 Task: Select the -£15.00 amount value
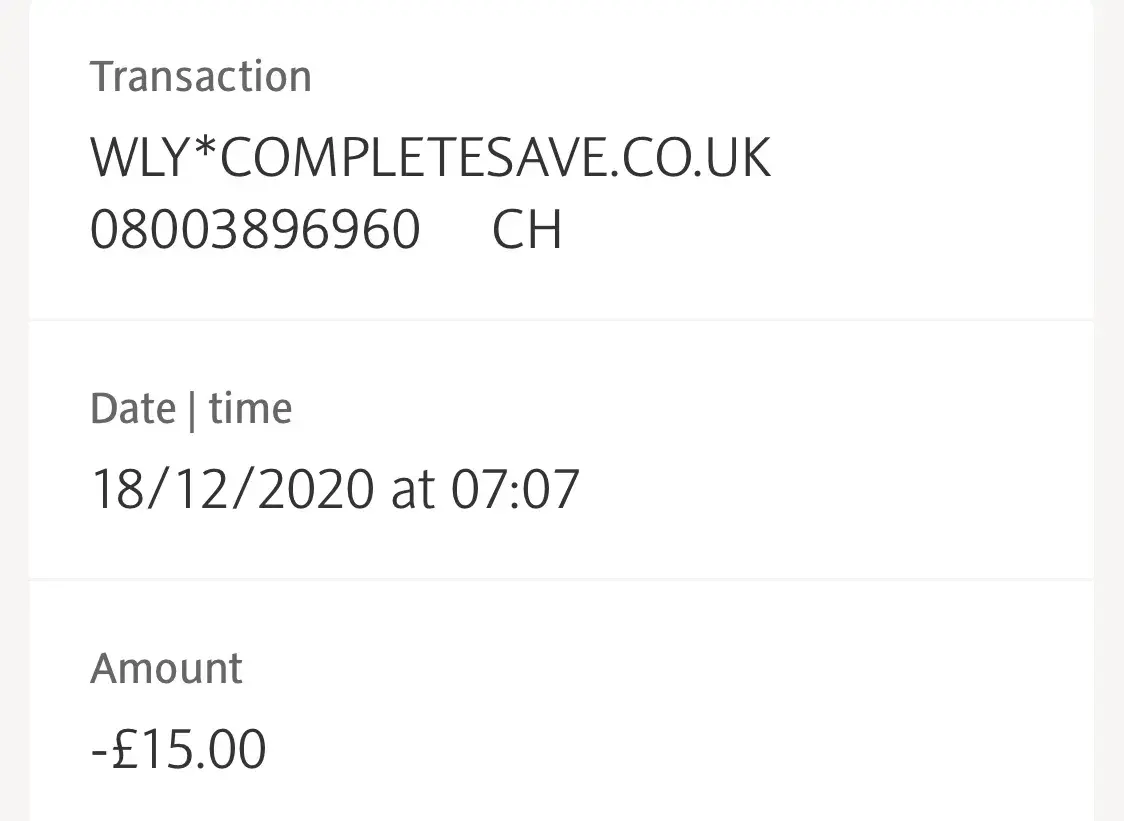click(178, 749)
